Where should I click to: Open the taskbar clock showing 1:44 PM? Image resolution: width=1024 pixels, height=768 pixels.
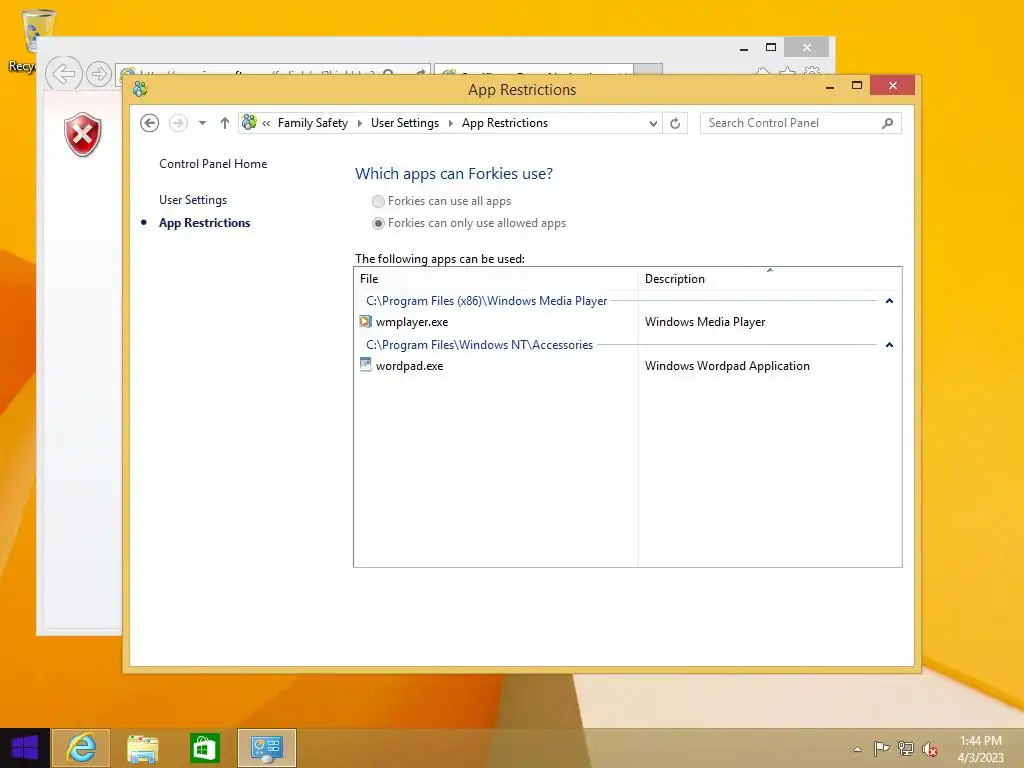[x=980, y=749]
